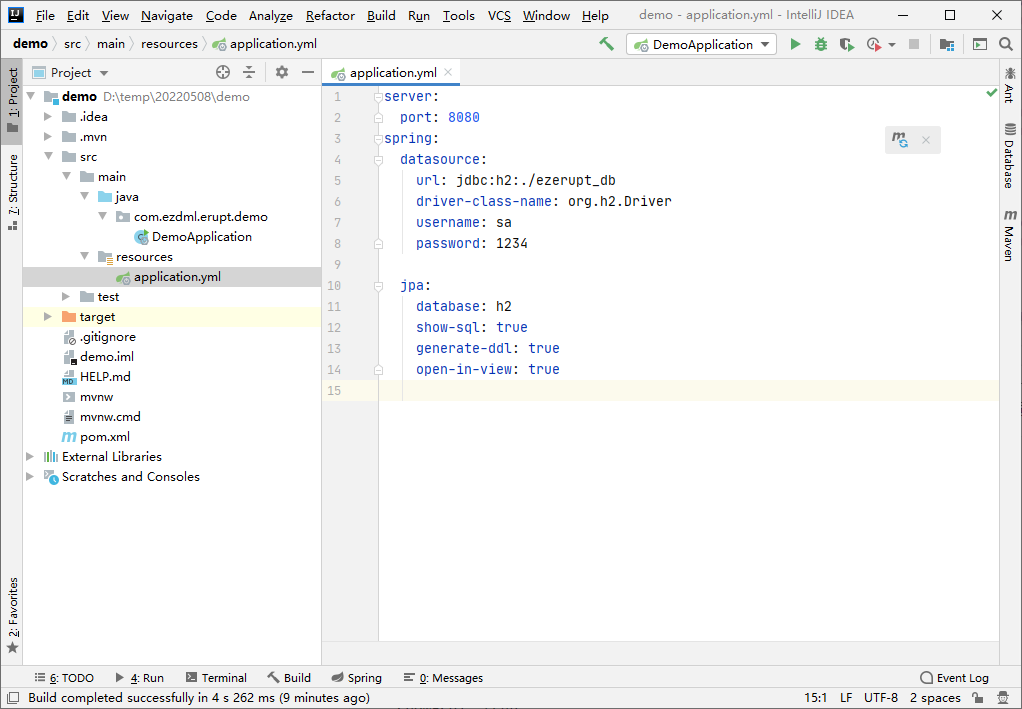Hide the Project tool window

click(x=308, y=72)
